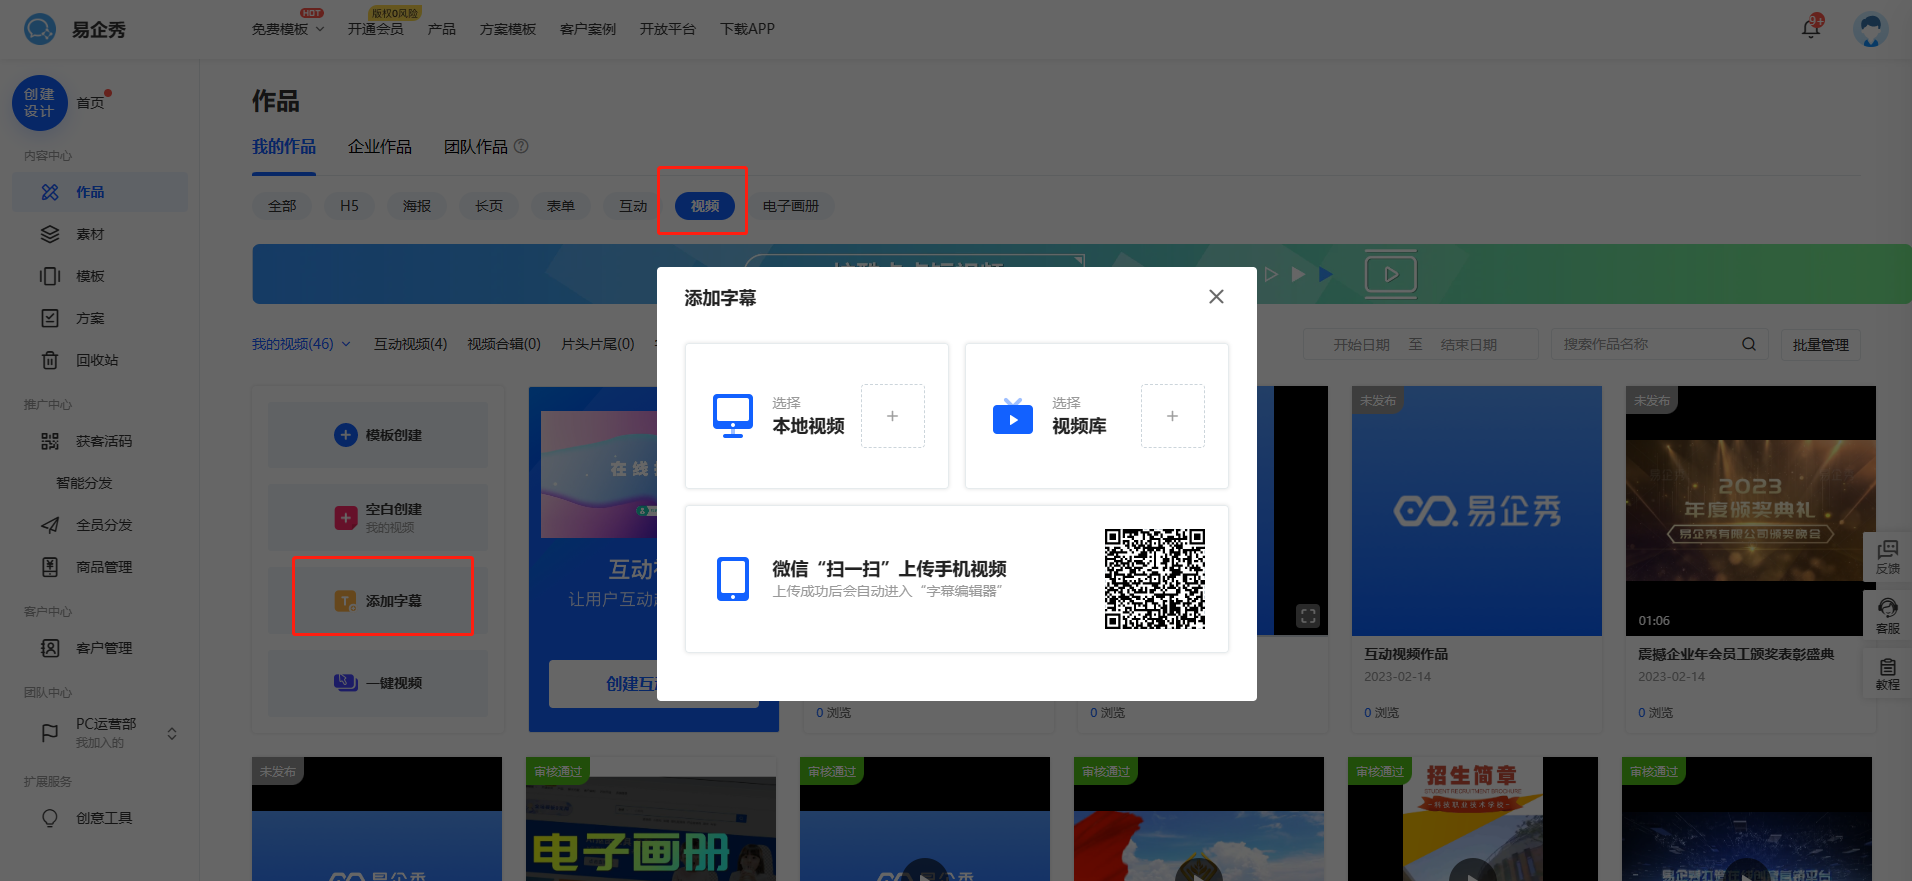Add from 视频库 via plus box
This screenshot has height=881, width=1912.
1173,416
